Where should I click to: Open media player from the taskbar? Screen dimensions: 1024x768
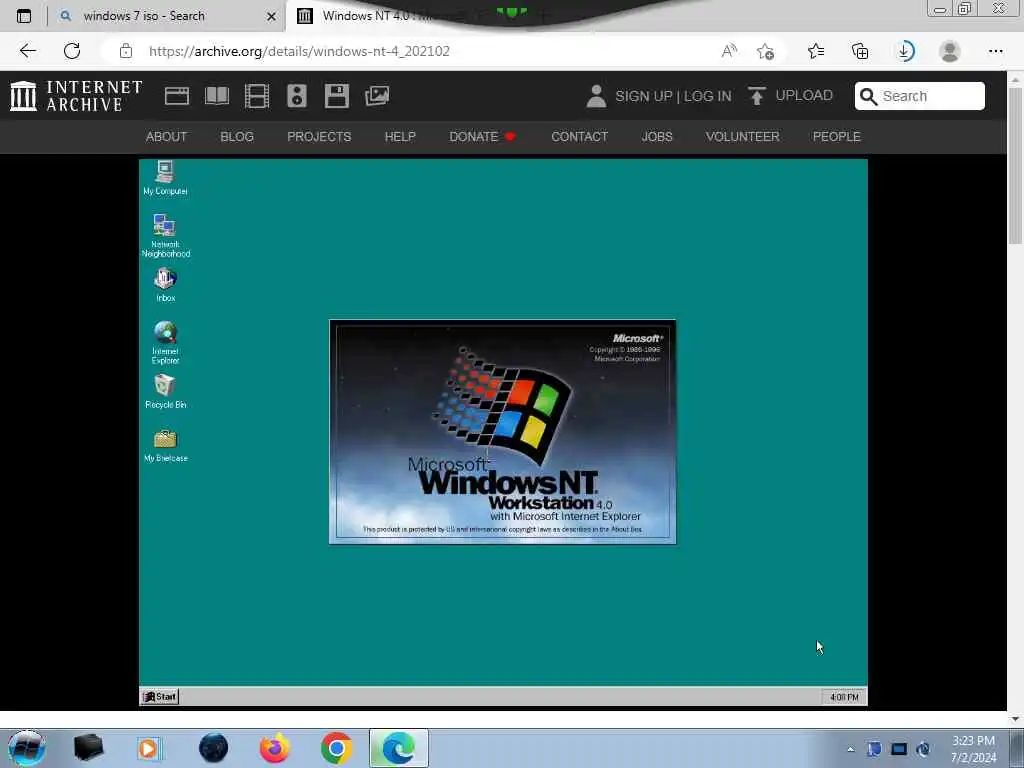coord(149,748)
